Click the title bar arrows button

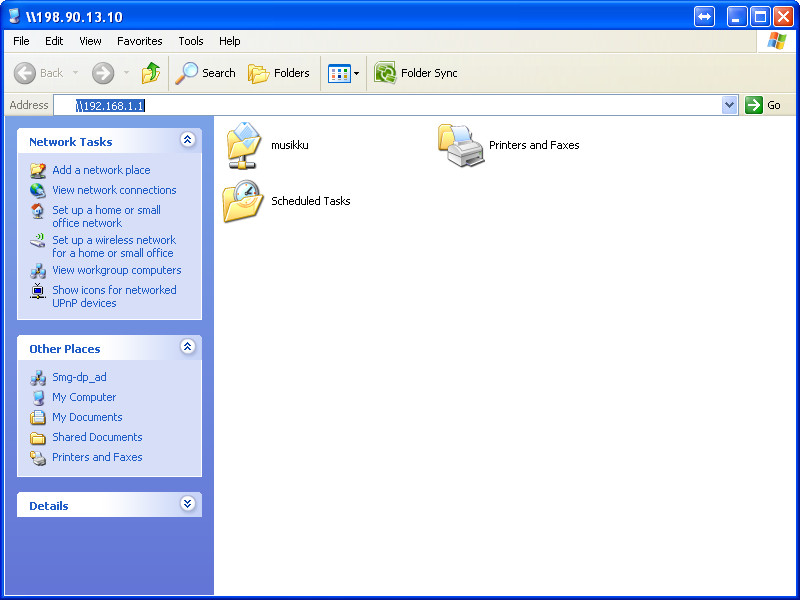click(x=704, y=17)
